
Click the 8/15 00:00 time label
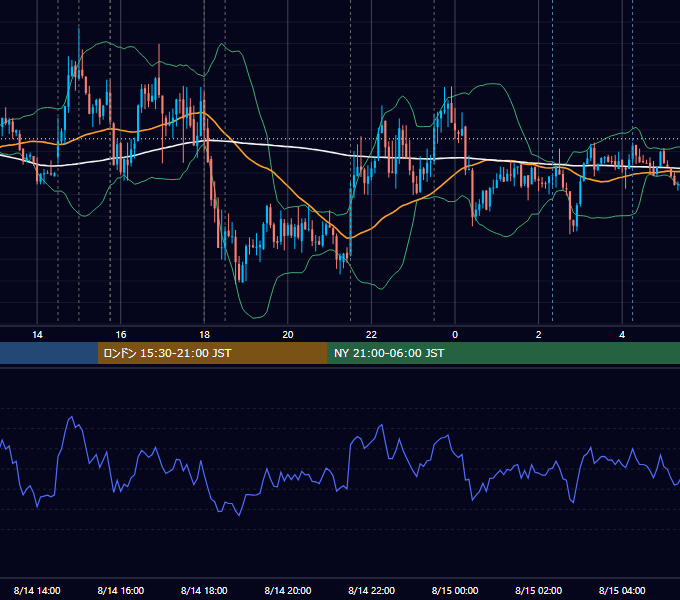(x=455, y=590)
